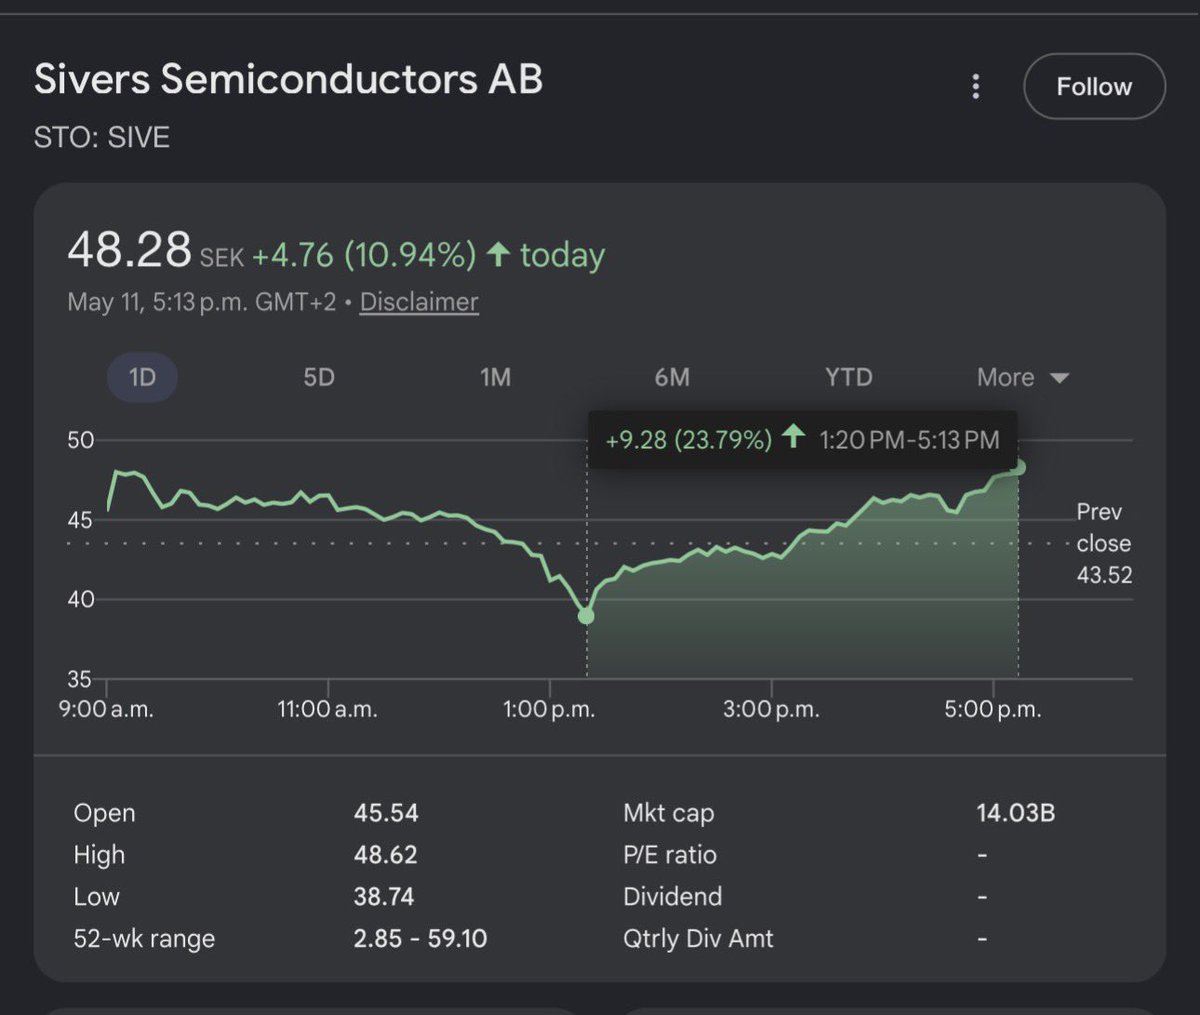Click the +9.28 (23.79%) tooltip value
Image resolution: width=1200 pixels, height=1015 pixels.
pyautogui.click(x=688, y=440)
